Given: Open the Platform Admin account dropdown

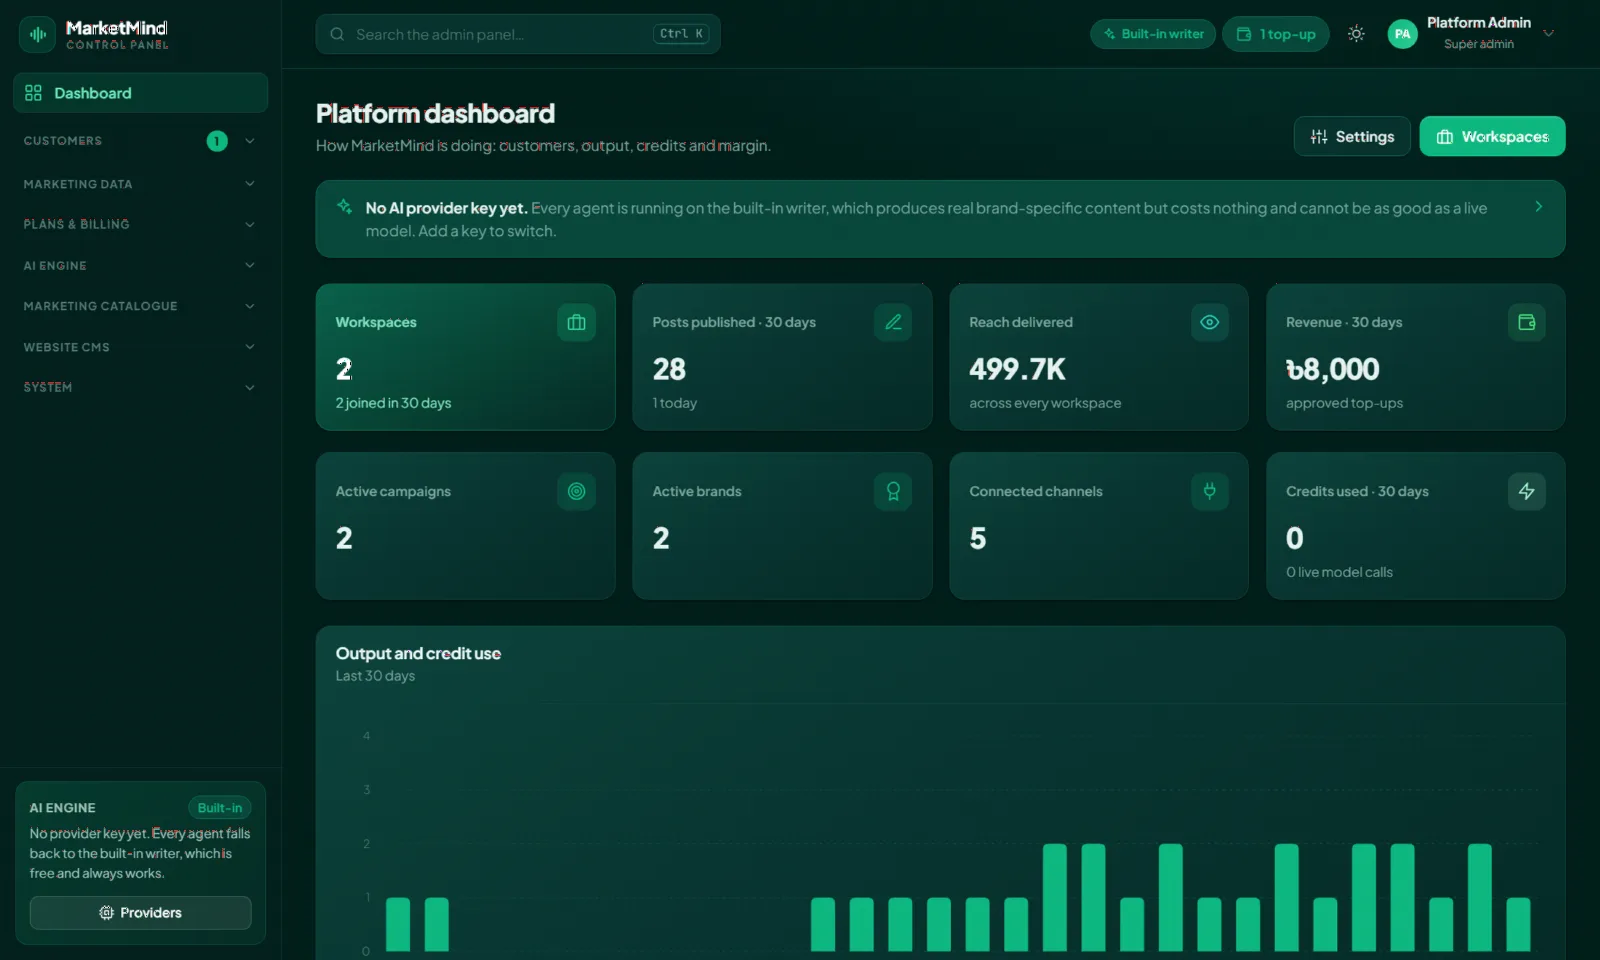Looking at the screenshot, I should [1472, 34].
